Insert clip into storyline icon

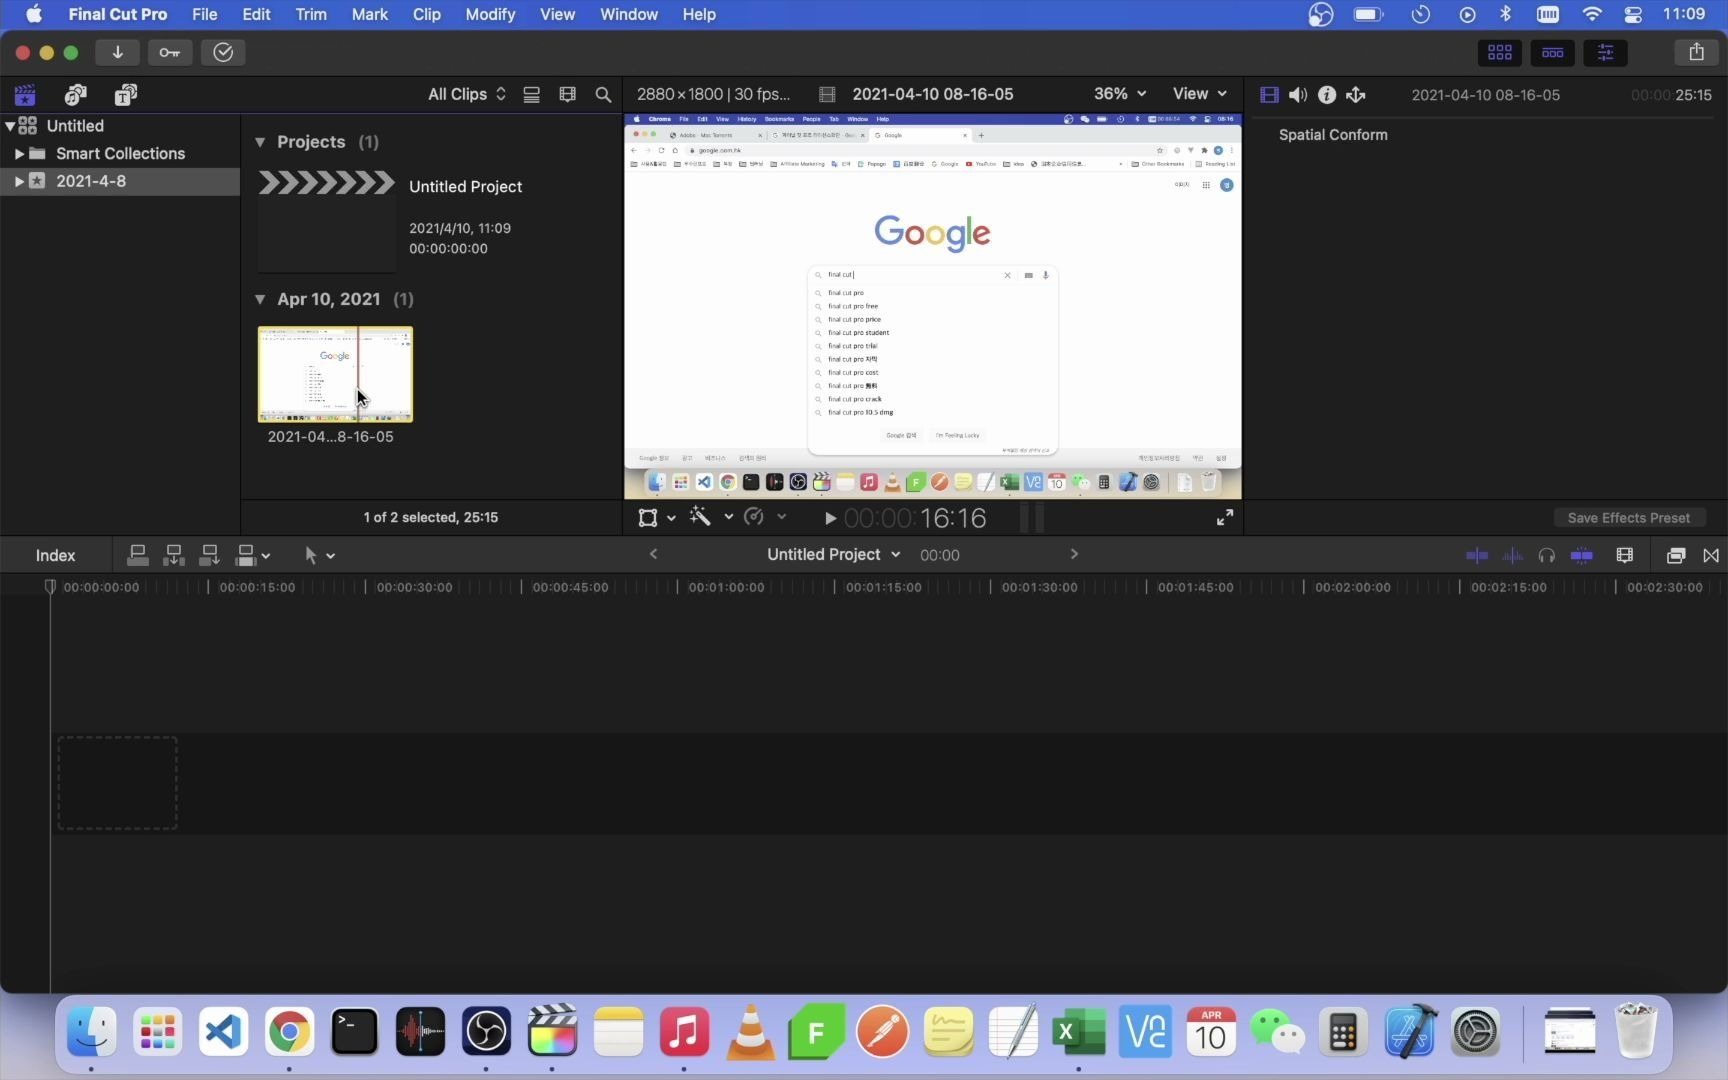174,555
